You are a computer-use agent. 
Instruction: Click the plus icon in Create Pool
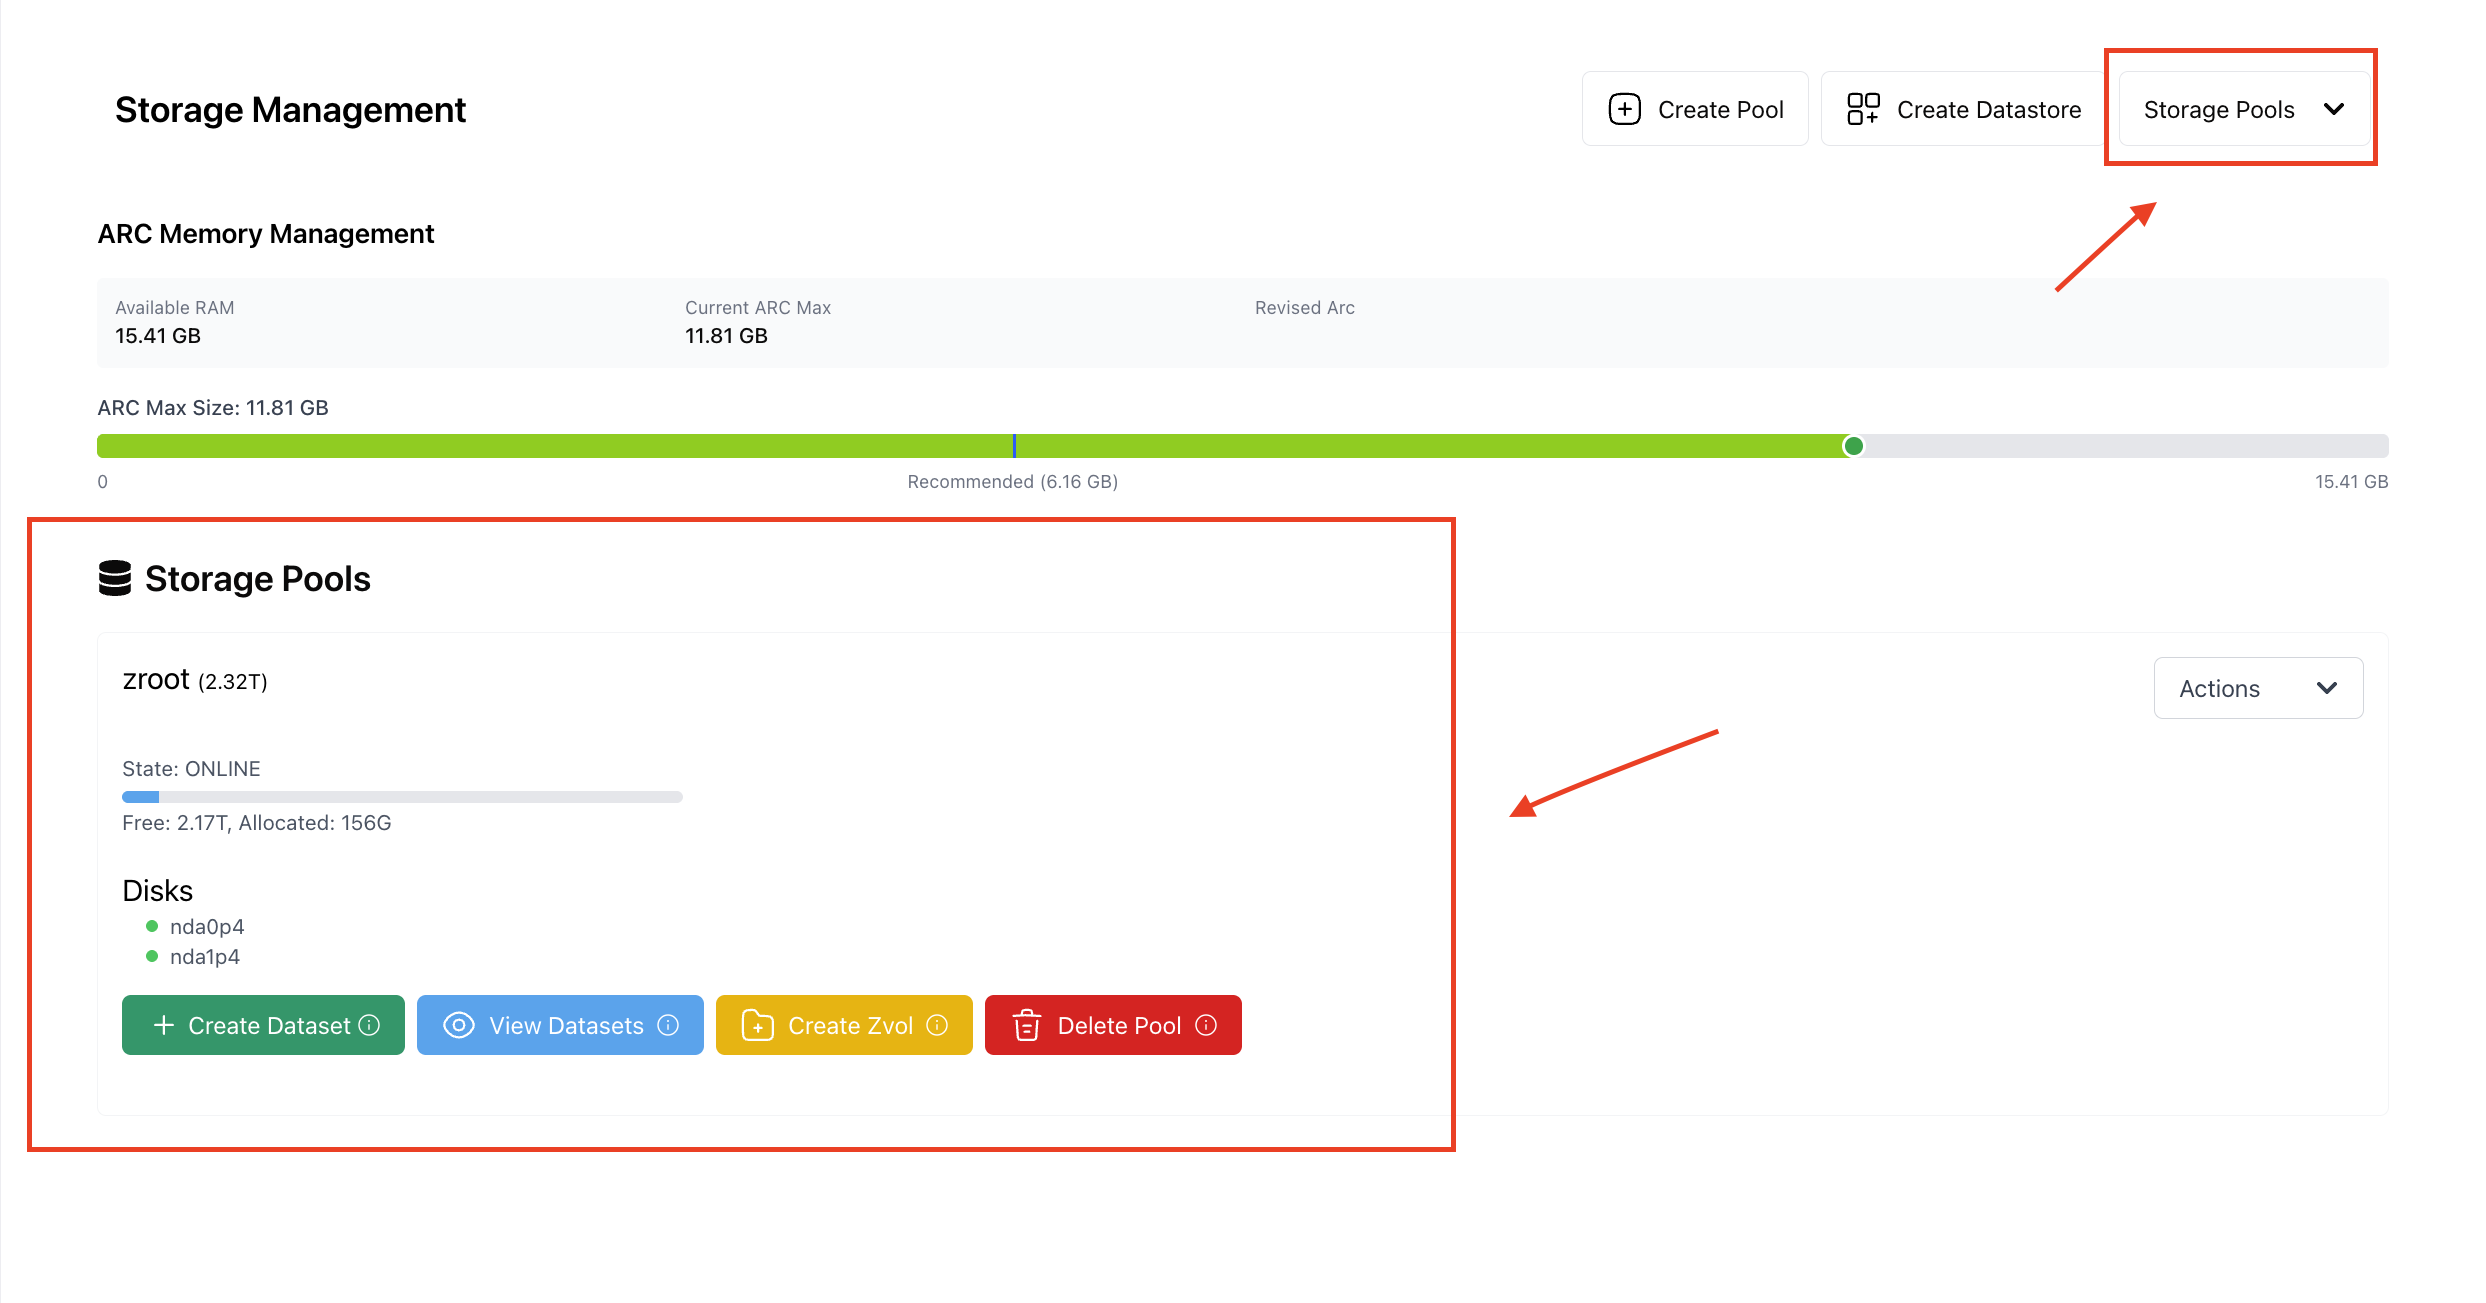[1624, 109]
